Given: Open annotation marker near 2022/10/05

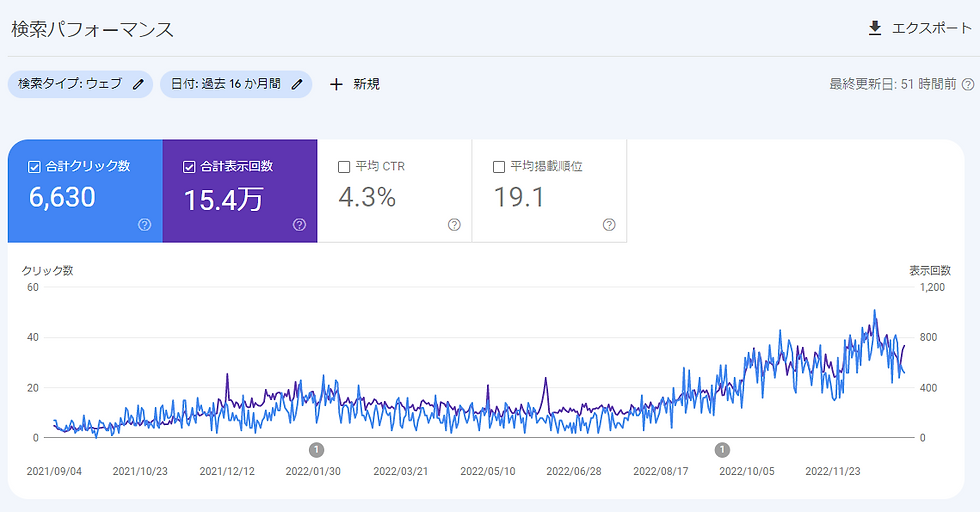Looking at the screenshot, I should coord(722,449).
